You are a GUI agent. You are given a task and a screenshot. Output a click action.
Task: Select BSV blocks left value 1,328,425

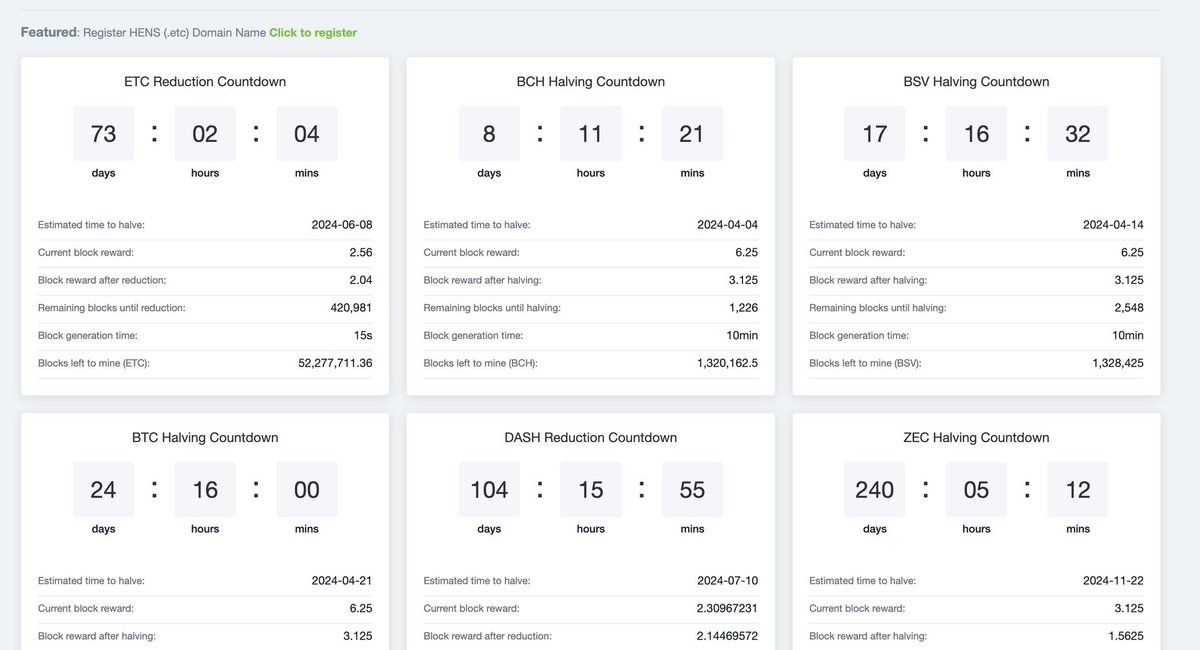point(1118,362)
